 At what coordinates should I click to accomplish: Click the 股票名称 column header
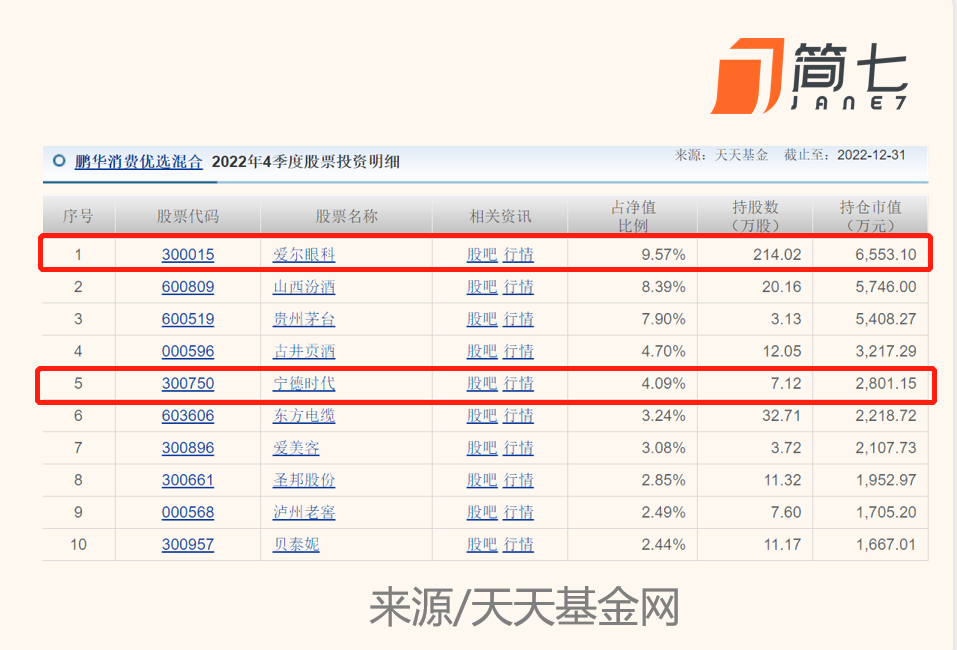tap(347, 216)
